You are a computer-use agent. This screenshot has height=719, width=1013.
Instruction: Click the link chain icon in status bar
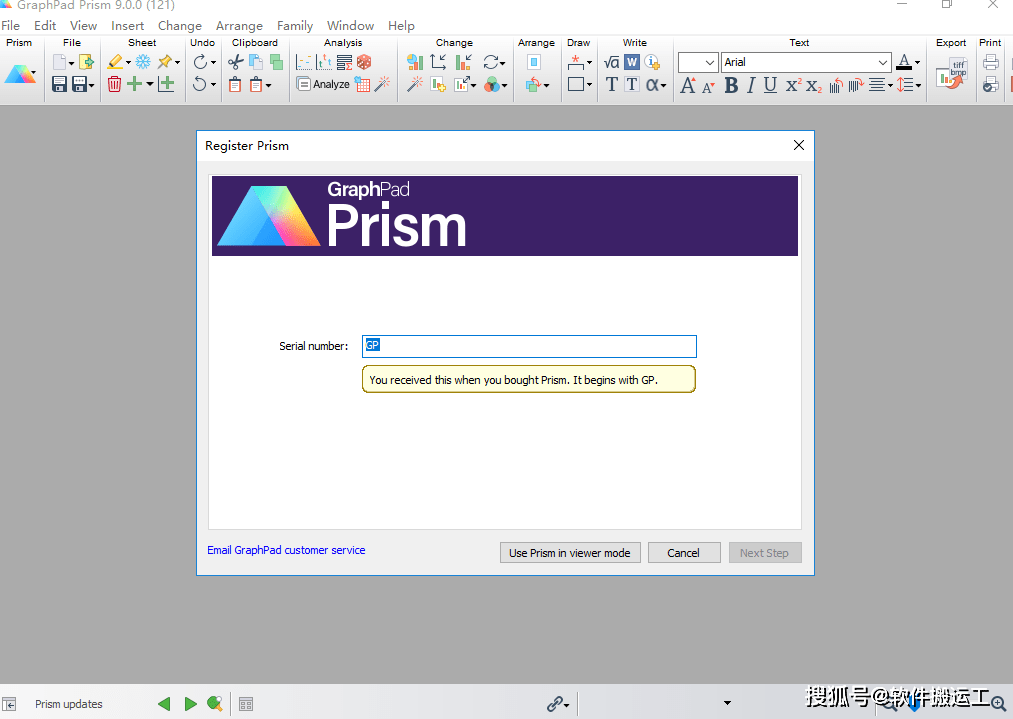click(555, 703)
